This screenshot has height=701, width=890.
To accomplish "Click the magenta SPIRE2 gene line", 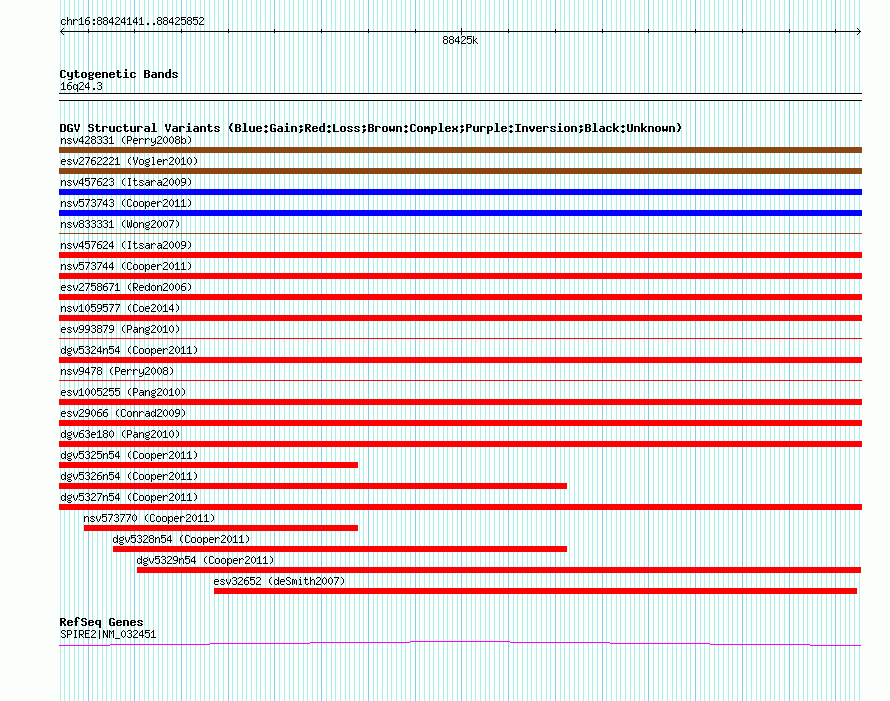I will [x=460, y=643].
